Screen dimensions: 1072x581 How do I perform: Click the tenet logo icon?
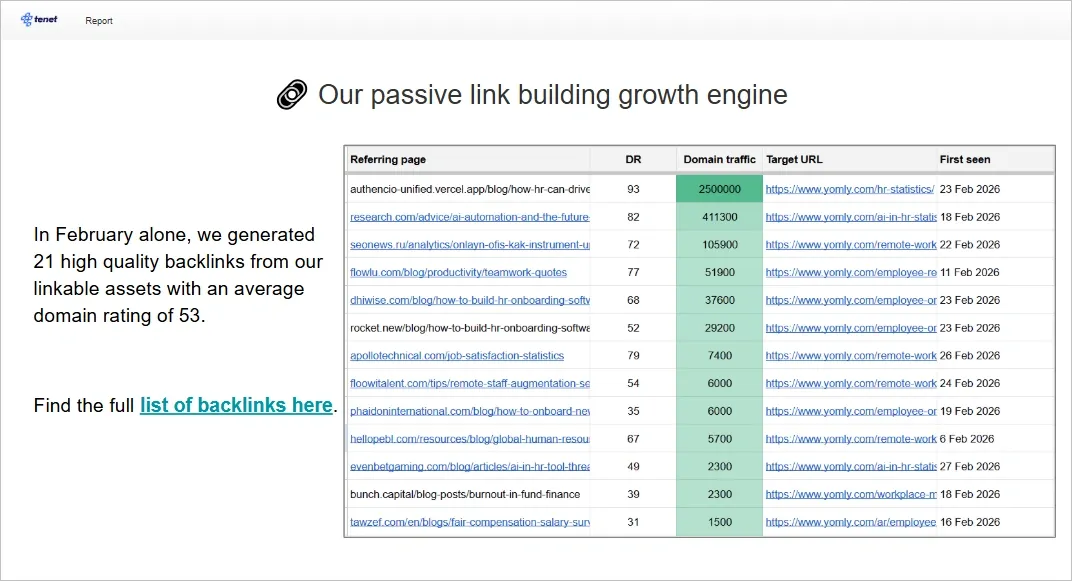click(x=39, y=20)
